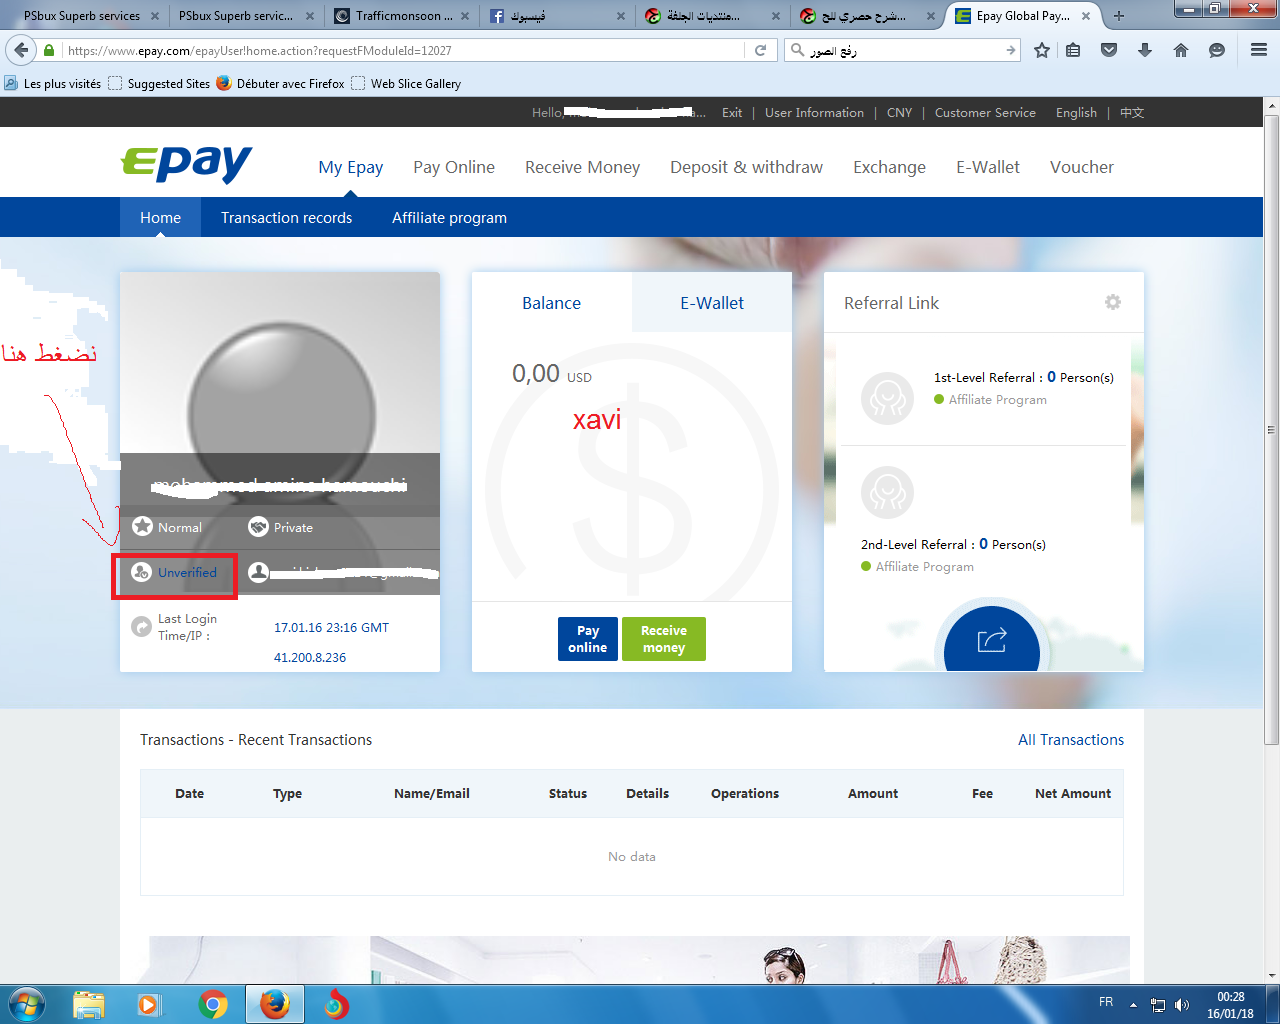1280x1024 pixels.
Task: Launch Chrome from the taskbar
Action: pyautogui.click(x=213, y=1004)
